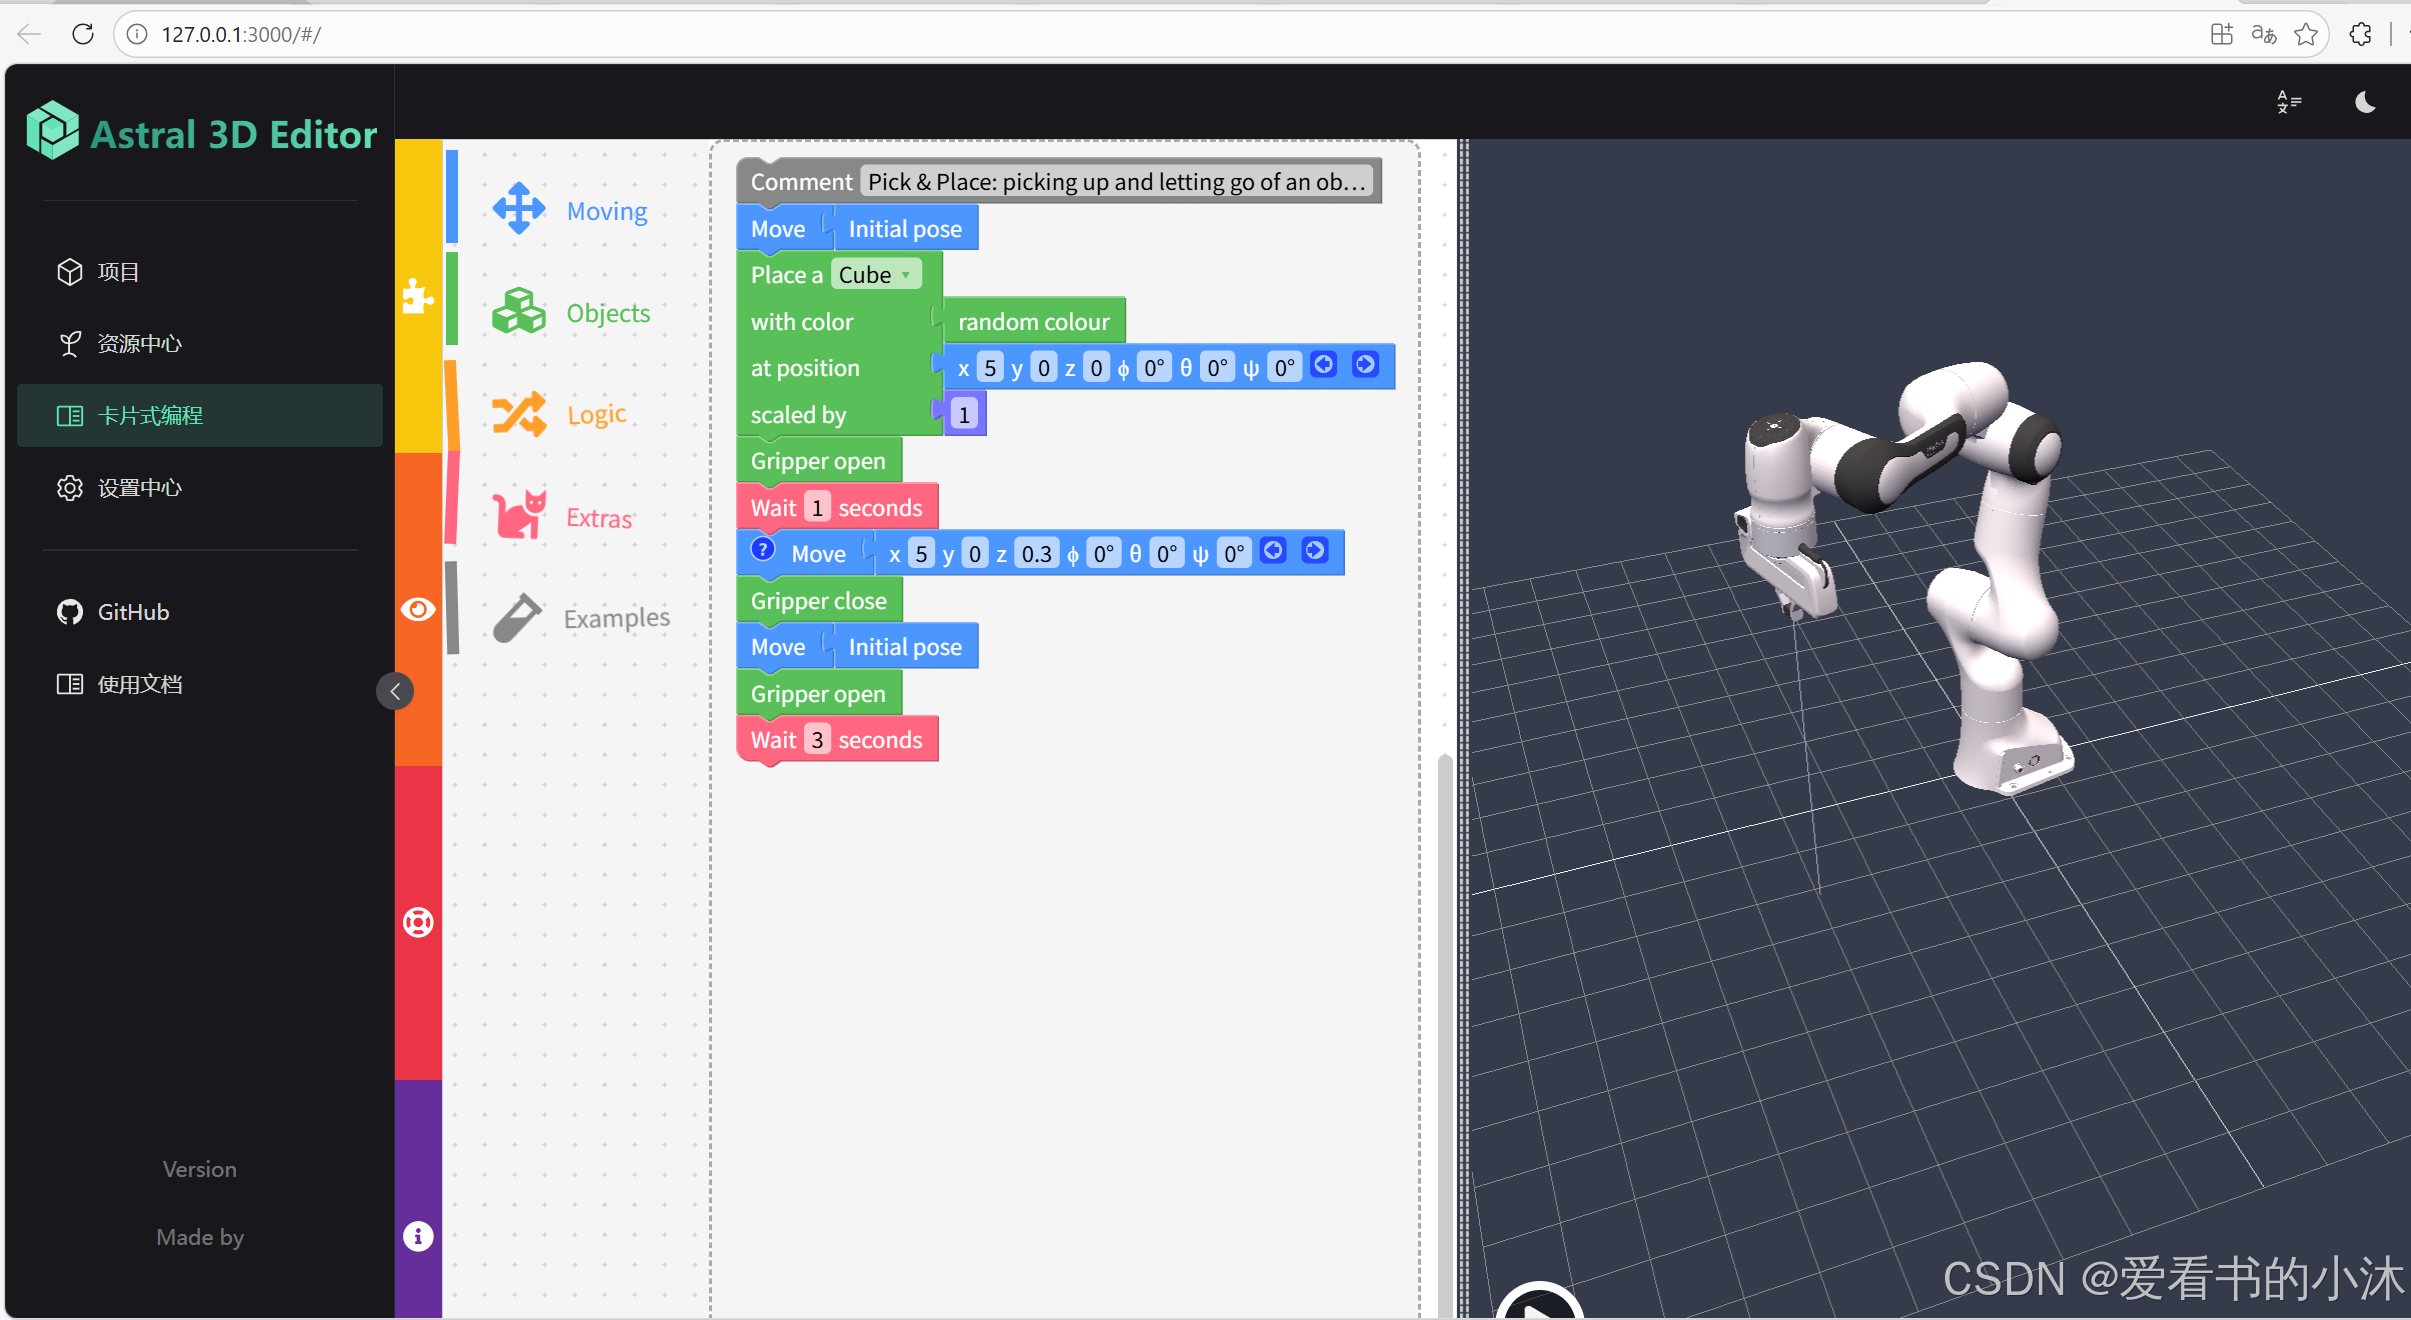
Task: Select the Gripper close block
Action: point(819,600)
